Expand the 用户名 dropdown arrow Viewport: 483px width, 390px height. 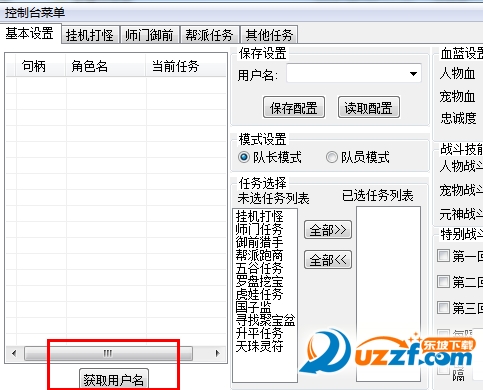(413, 74)
